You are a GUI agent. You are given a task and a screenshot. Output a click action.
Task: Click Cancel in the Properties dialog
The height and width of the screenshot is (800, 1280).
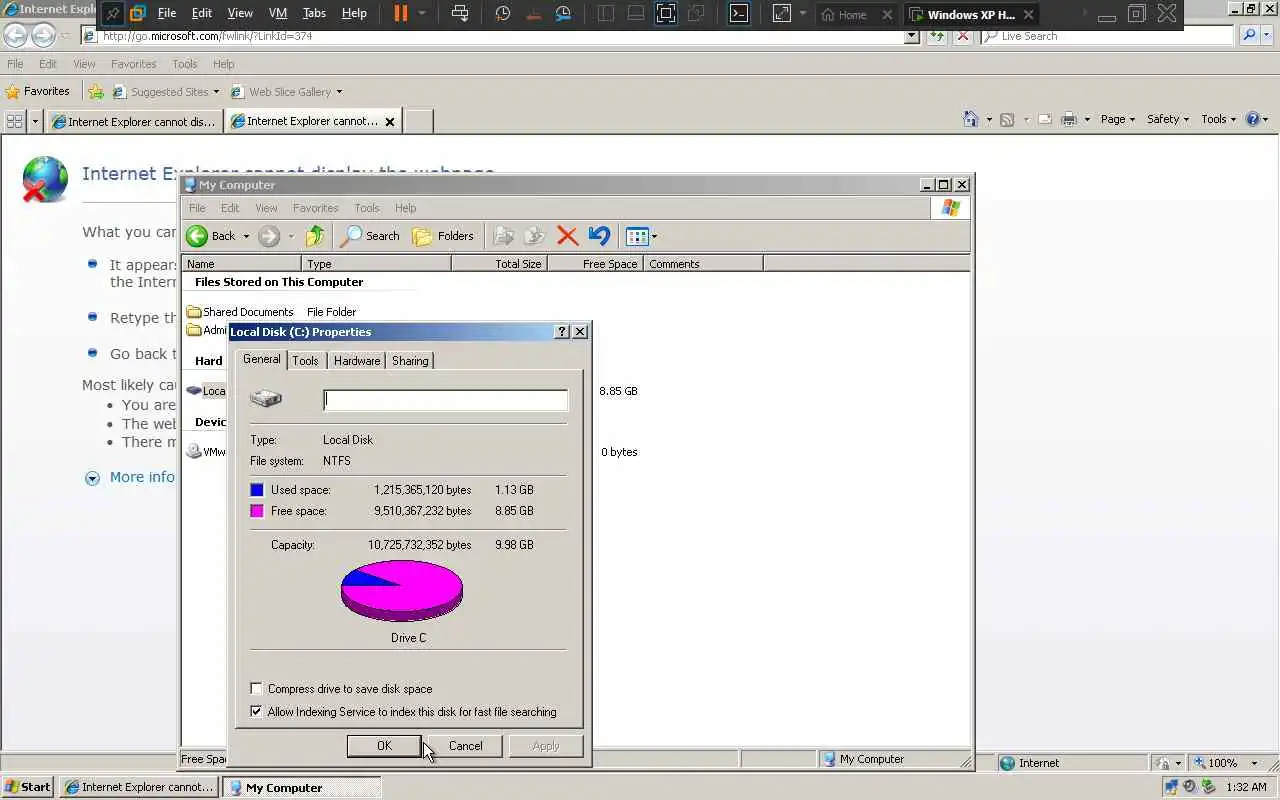[465, 746]
